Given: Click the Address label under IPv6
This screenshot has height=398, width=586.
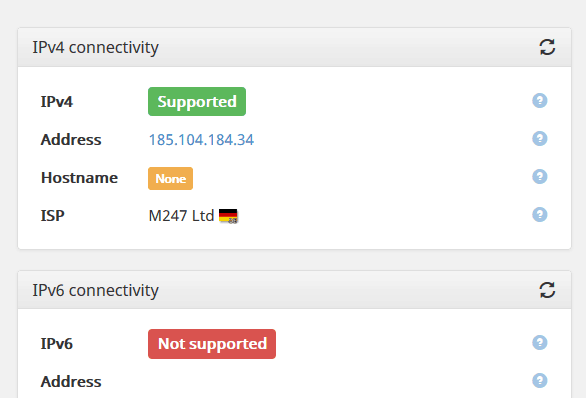Looking at the screenshot, I should coord(71,382).
